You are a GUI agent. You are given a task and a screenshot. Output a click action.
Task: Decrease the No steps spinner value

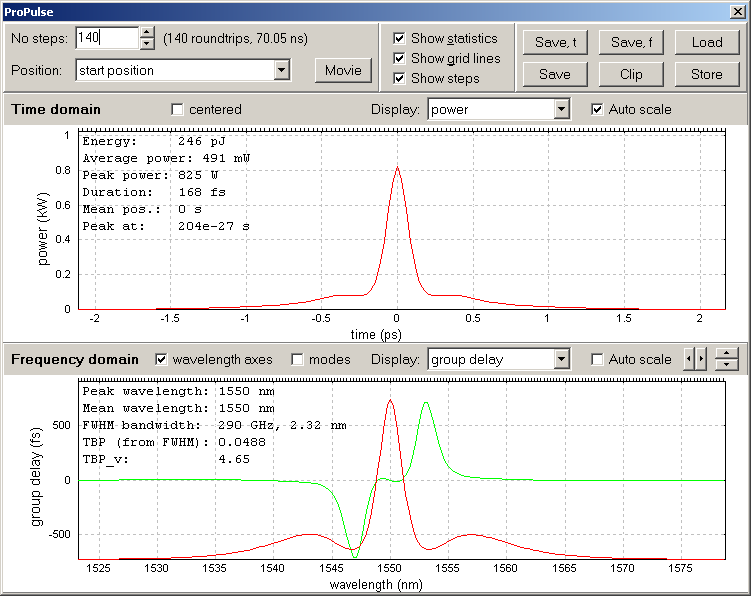[148, 44]
